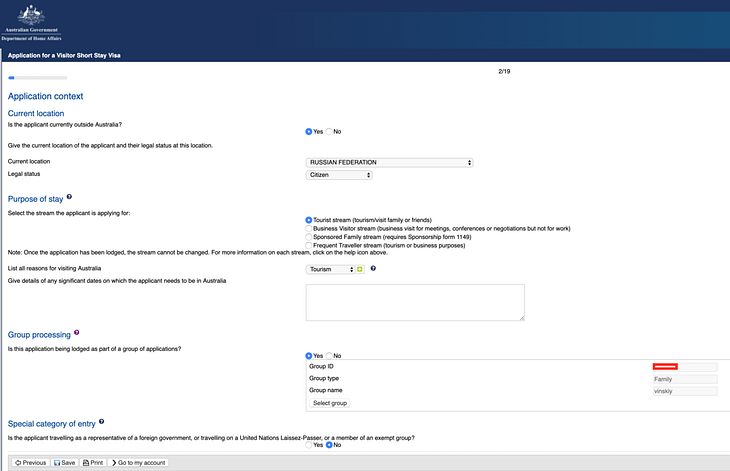Click the Group processing help icon
This screenshot has height=471, width=730.
tap(76, 333)
